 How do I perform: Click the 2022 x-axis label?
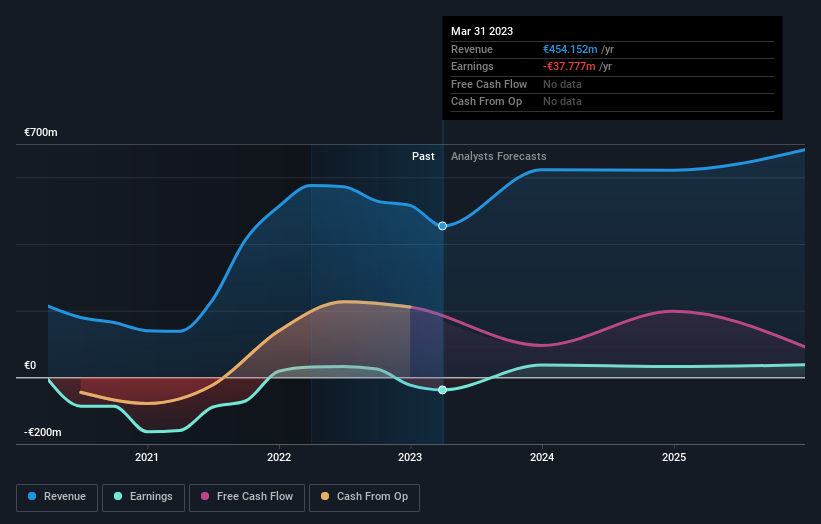click(279, 458)
